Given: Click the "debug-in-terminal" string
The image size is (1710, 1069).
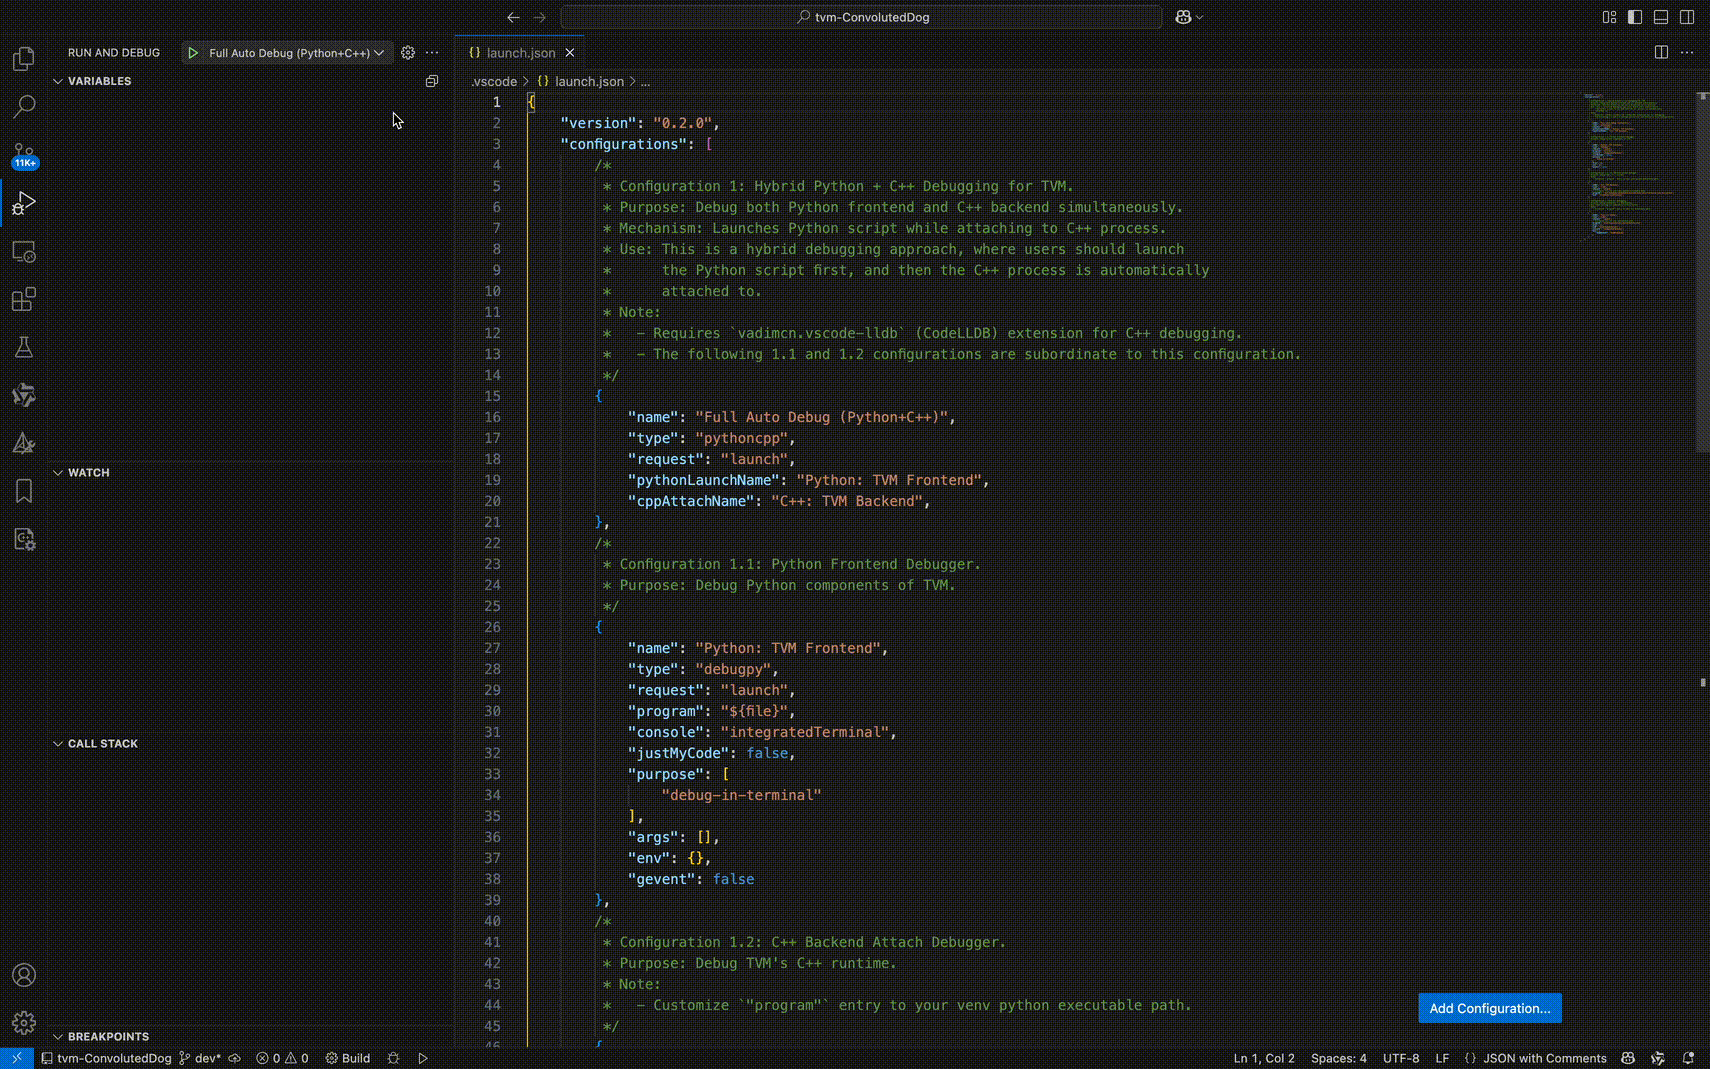Looking at the screenshot, I should [741, 795].
